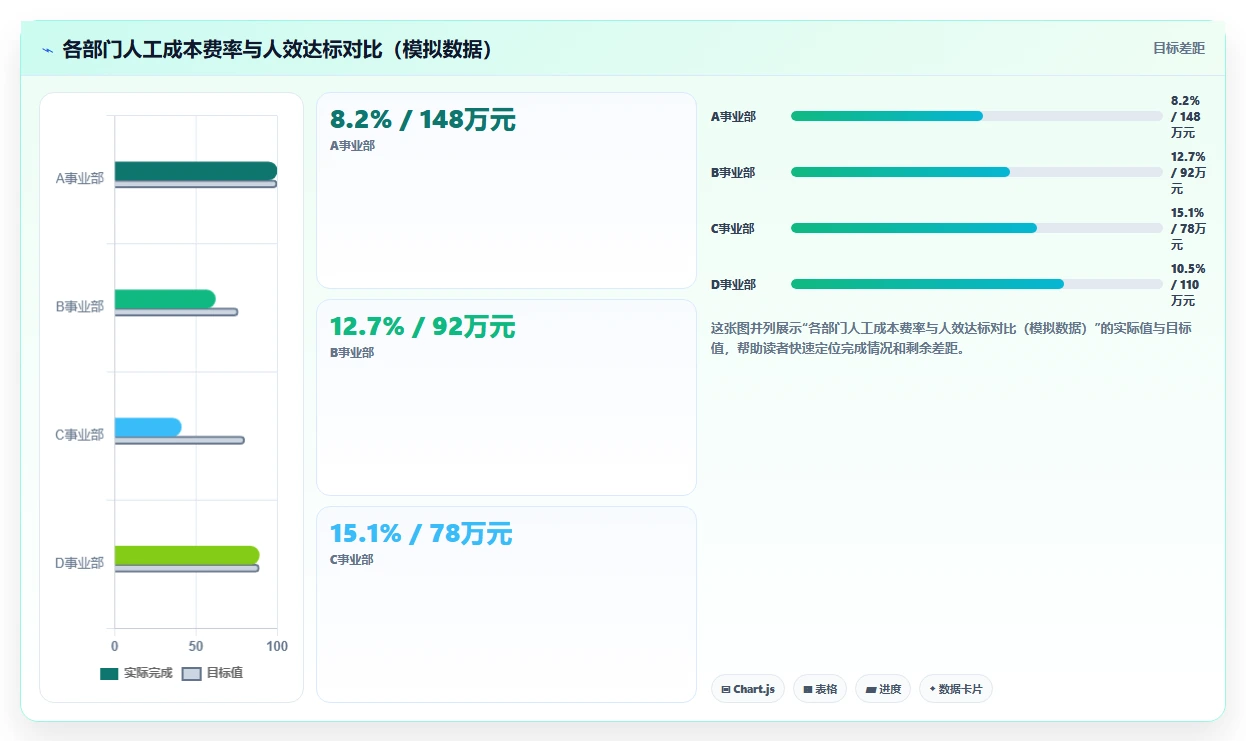Click C事业部 caption in the third data card
This screenshot has width=1246, height=741.
point(352,559)
